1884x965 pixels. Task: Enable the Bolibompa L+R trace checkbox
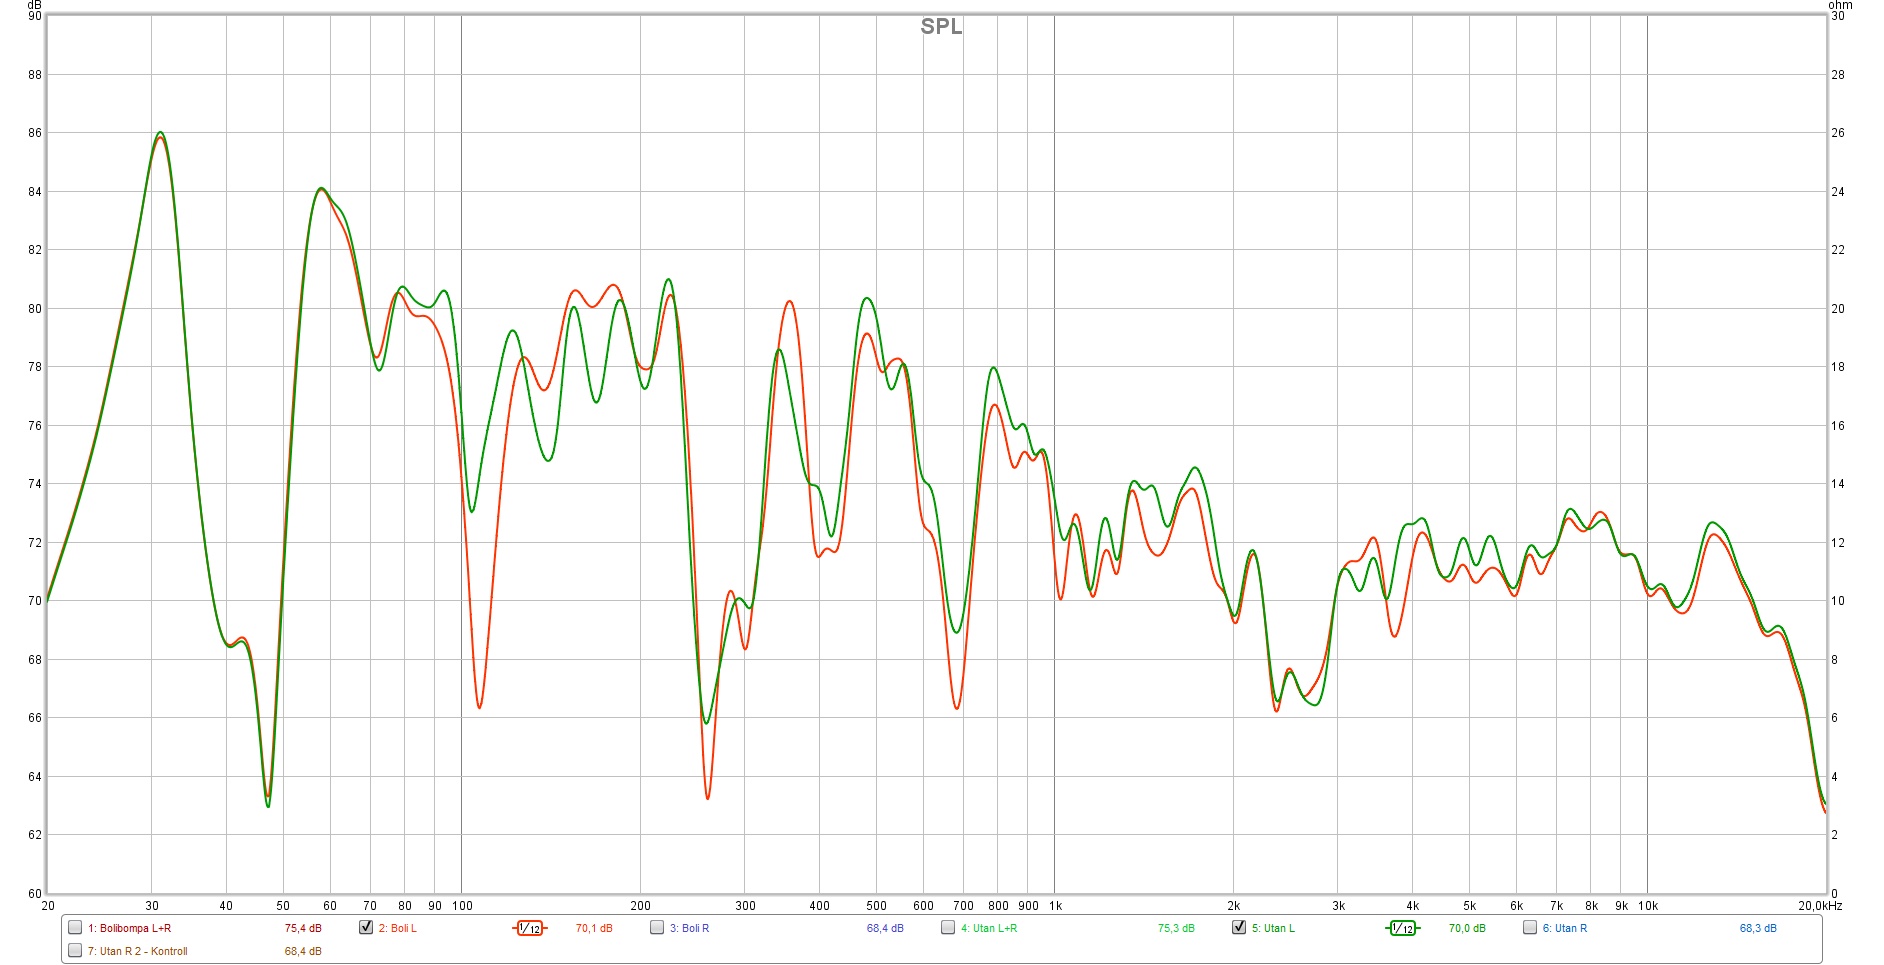75,928
